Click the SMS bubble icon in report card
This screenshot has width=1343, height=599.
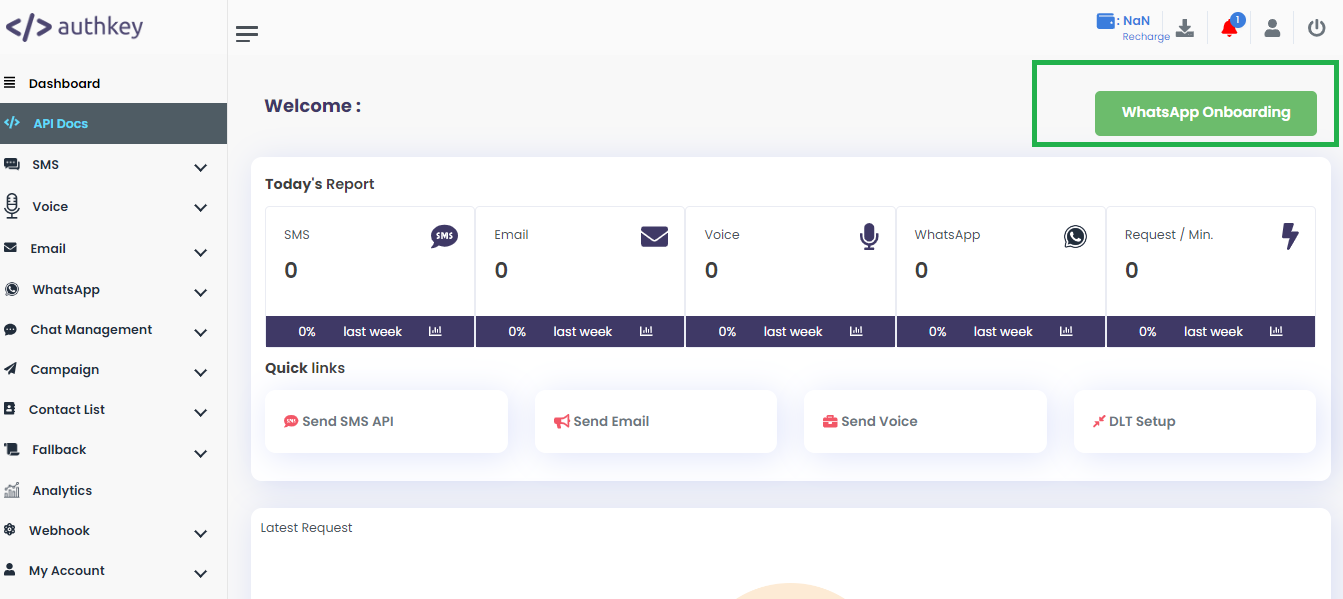click(x=445, y=236)
